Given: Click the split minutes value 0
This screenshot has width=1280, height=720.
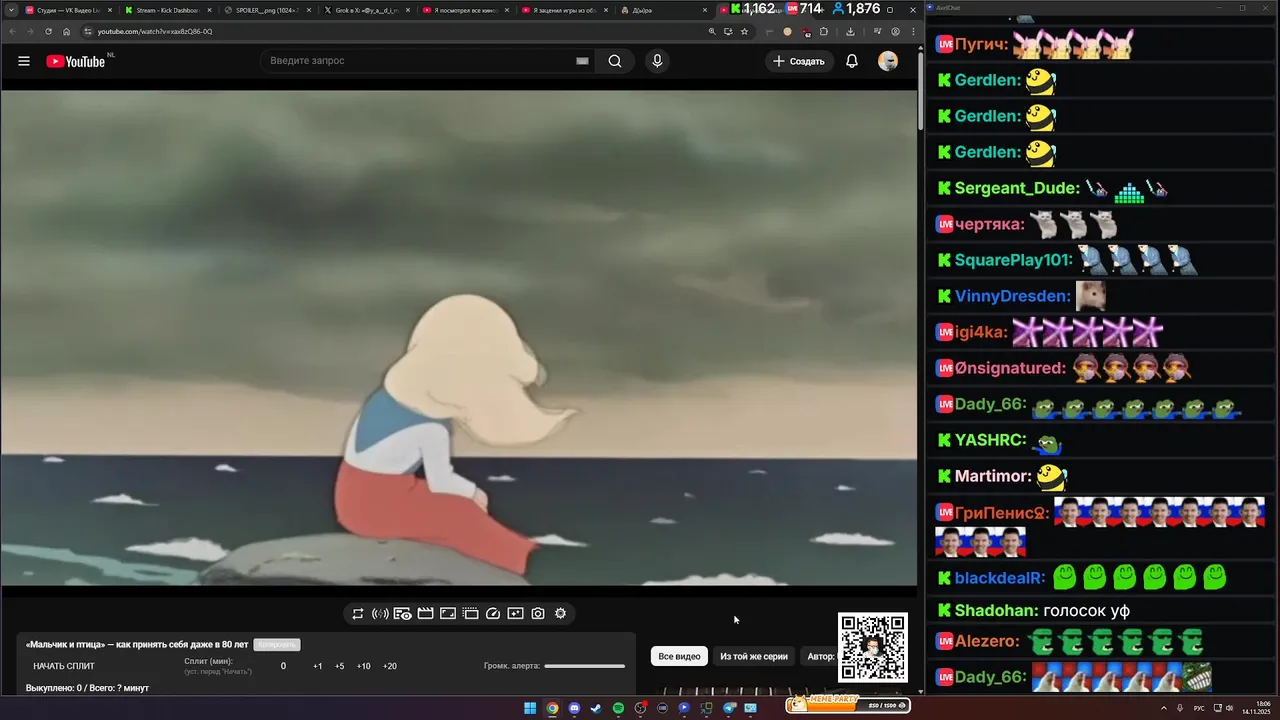Looking at the screenshot, I should tap(283, 666).
